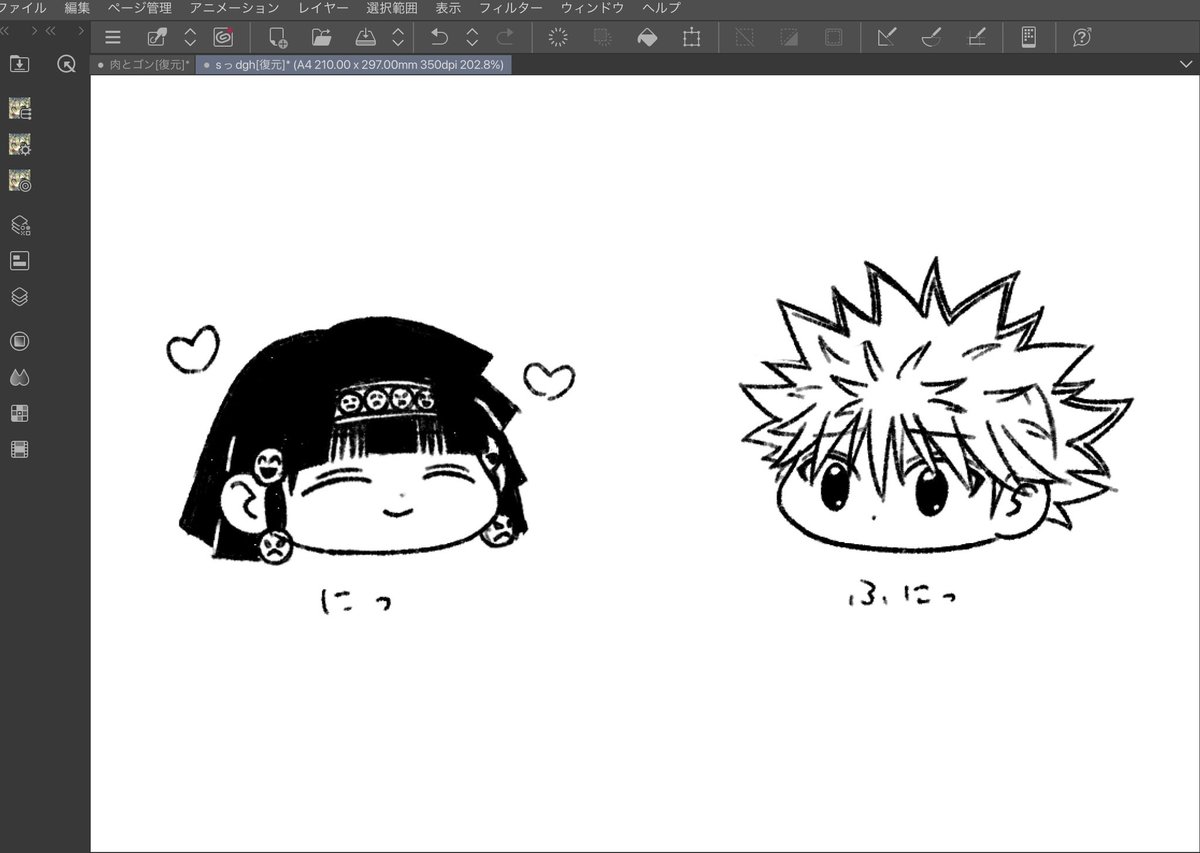Open the sub view panel with list overlay

pos(20,108)
